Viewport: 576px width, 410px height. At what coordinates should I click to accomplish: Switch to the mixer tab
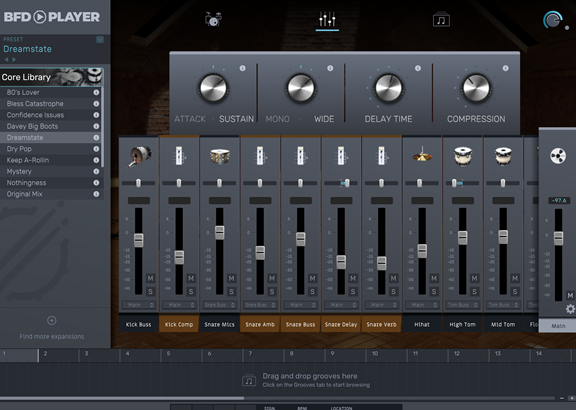327,19
